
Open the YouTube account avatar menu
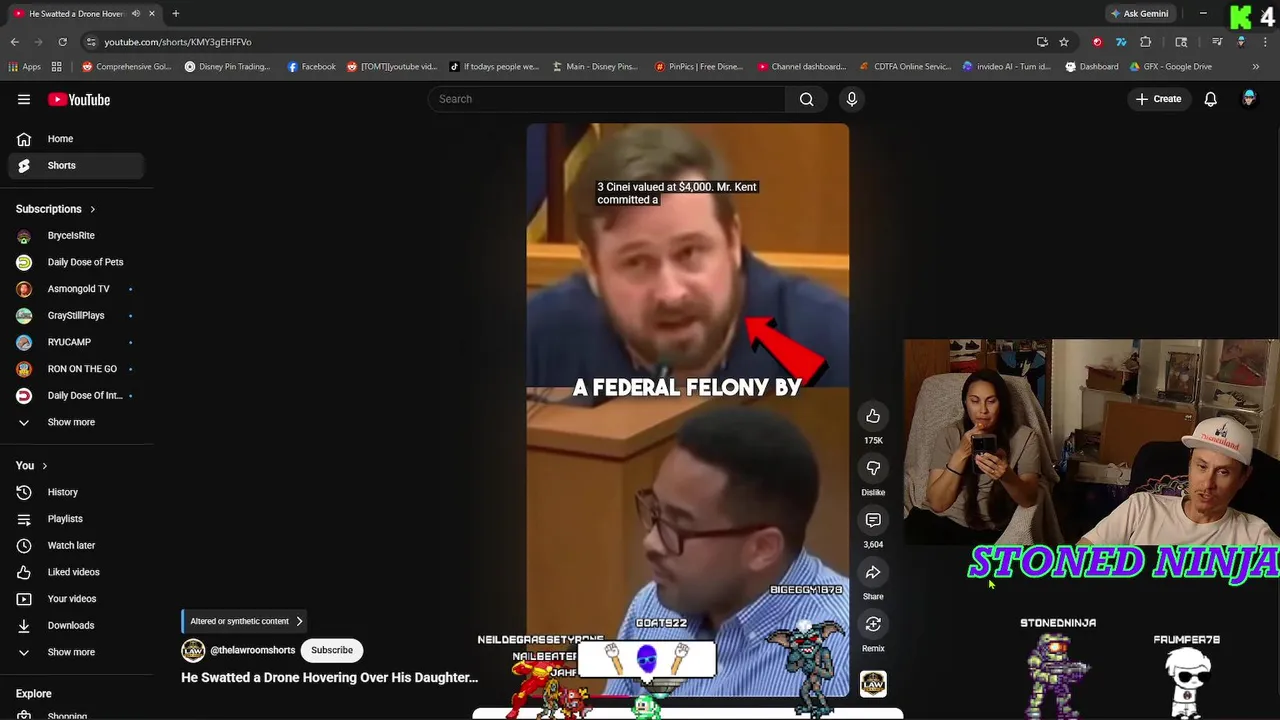coord(1249,99)
